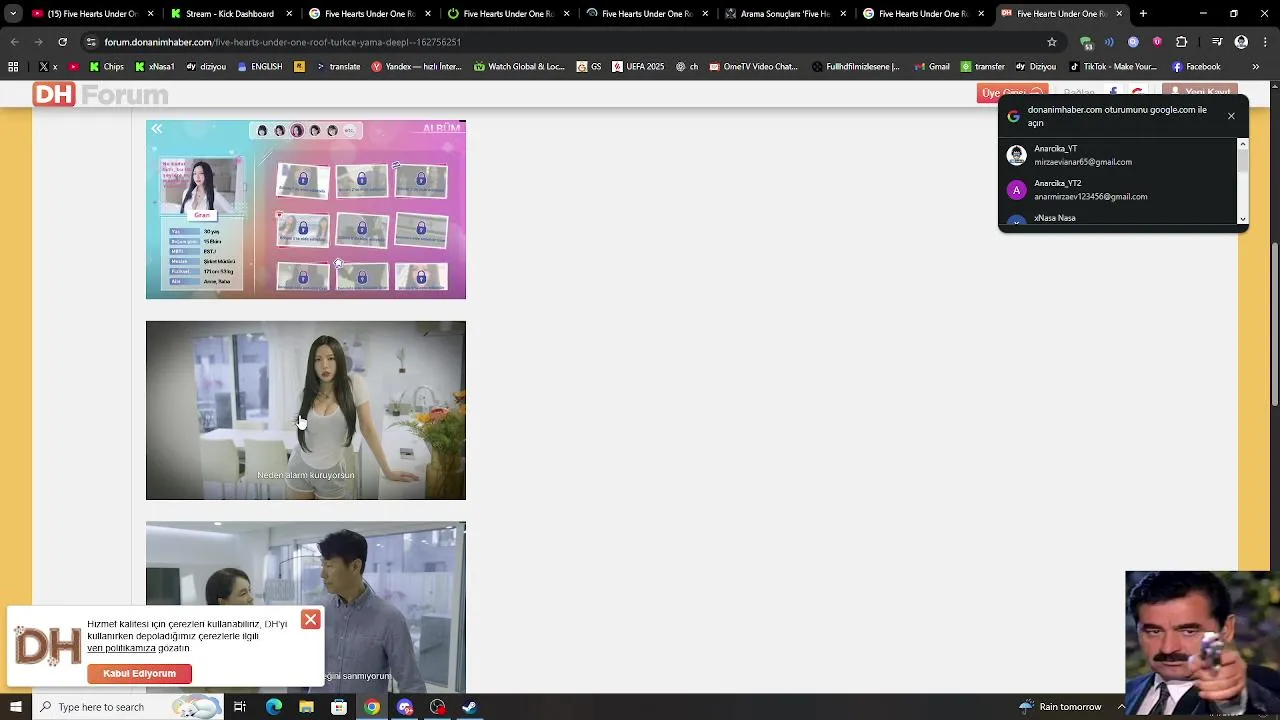The height and width of the screenshot is (720, 1280).
Task: Open the translate bookmark
Action: [338, 67]
